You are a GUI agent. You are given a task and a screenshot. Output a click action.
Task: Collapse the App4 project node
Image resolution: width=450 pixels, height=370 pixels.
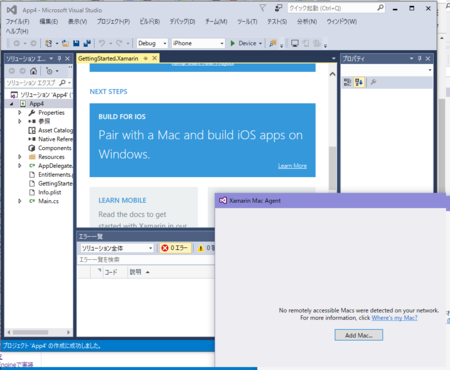pyautogui.click(x=12, y=104)
